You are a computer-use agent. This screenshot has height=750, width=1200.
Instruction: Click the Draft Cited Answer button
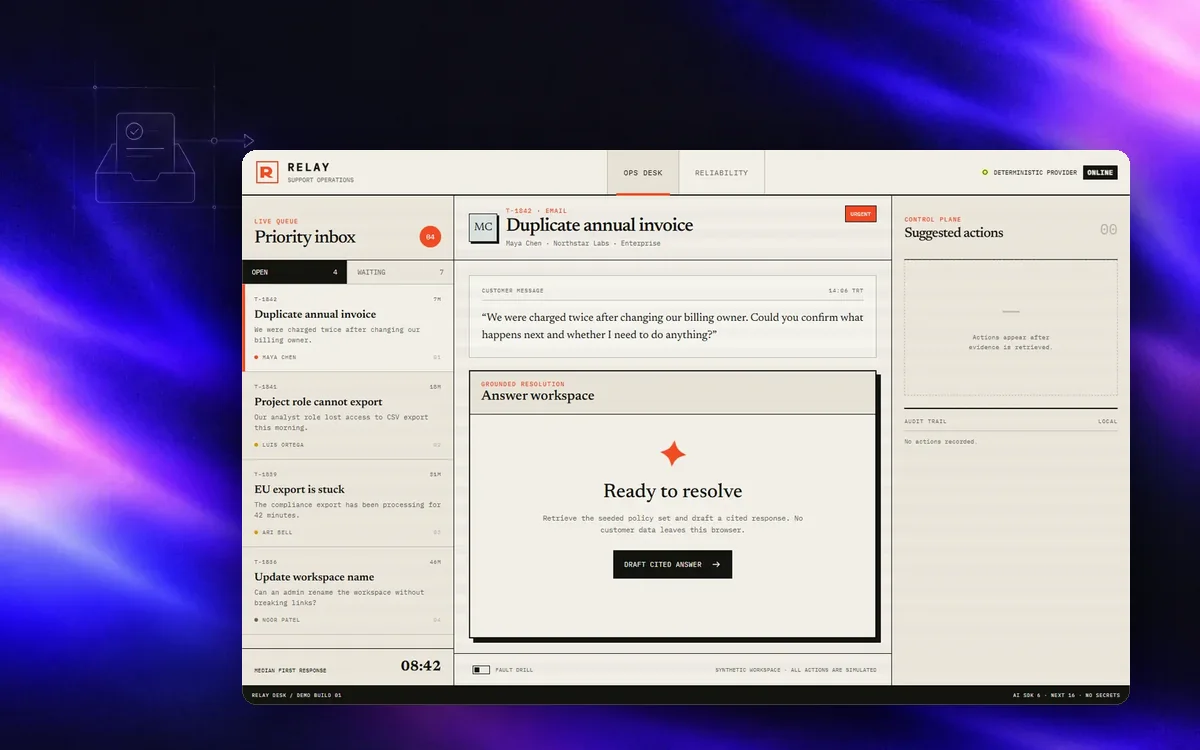pos(673,564)
